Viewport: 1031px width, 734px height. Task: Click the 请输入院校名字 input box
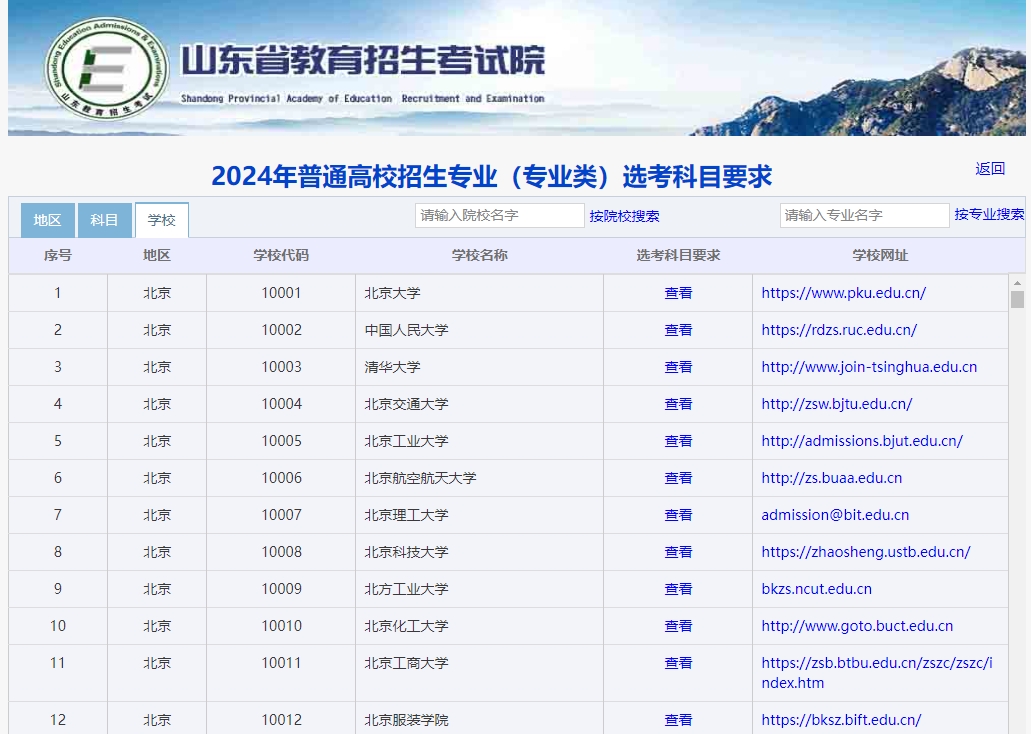click(499, 215)
